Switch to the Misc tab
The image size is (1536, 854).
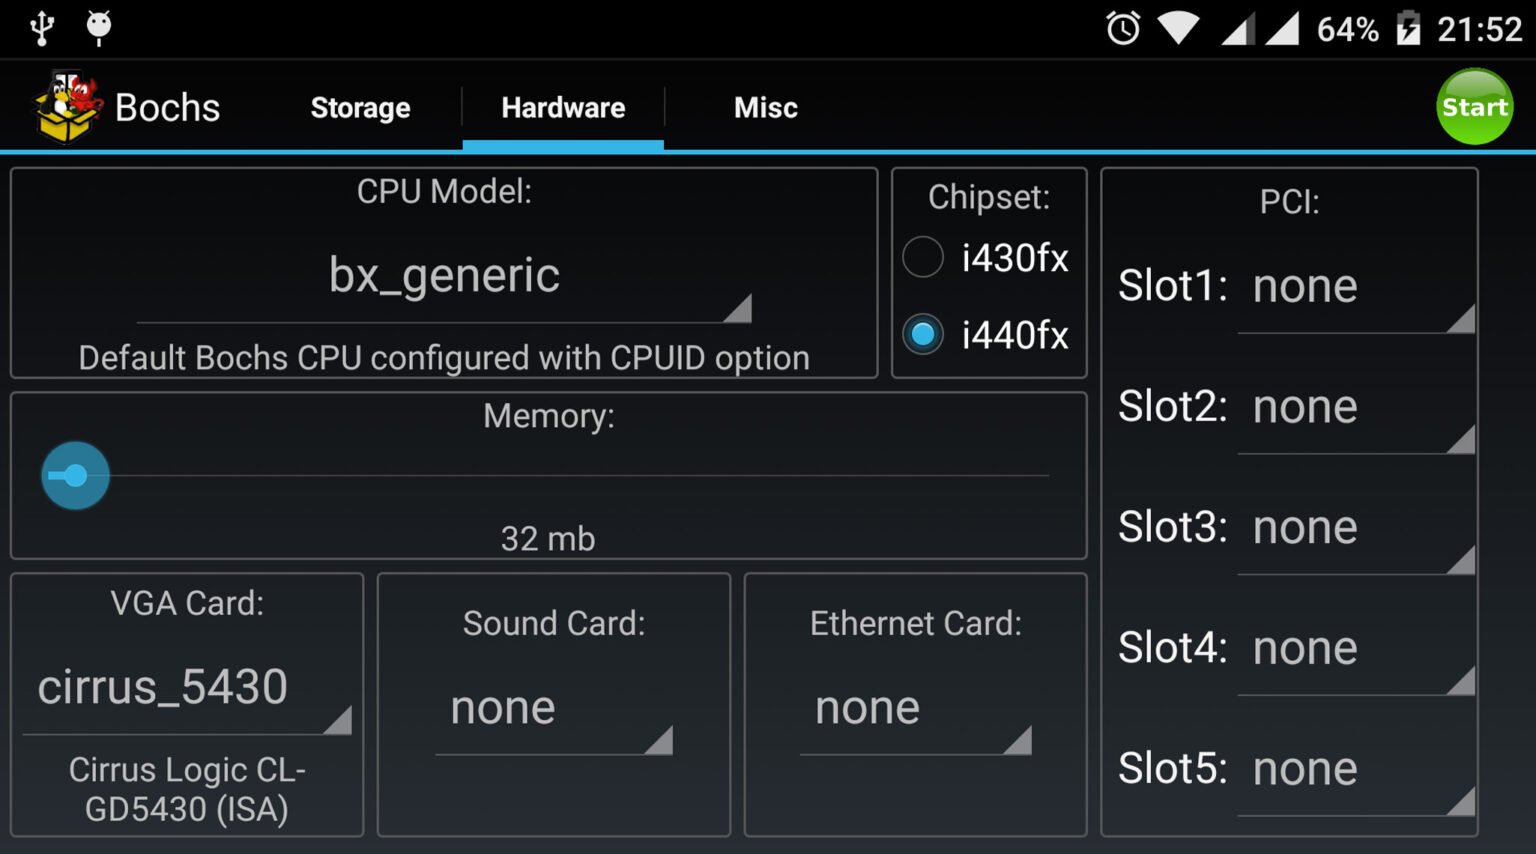click(765, 107)
